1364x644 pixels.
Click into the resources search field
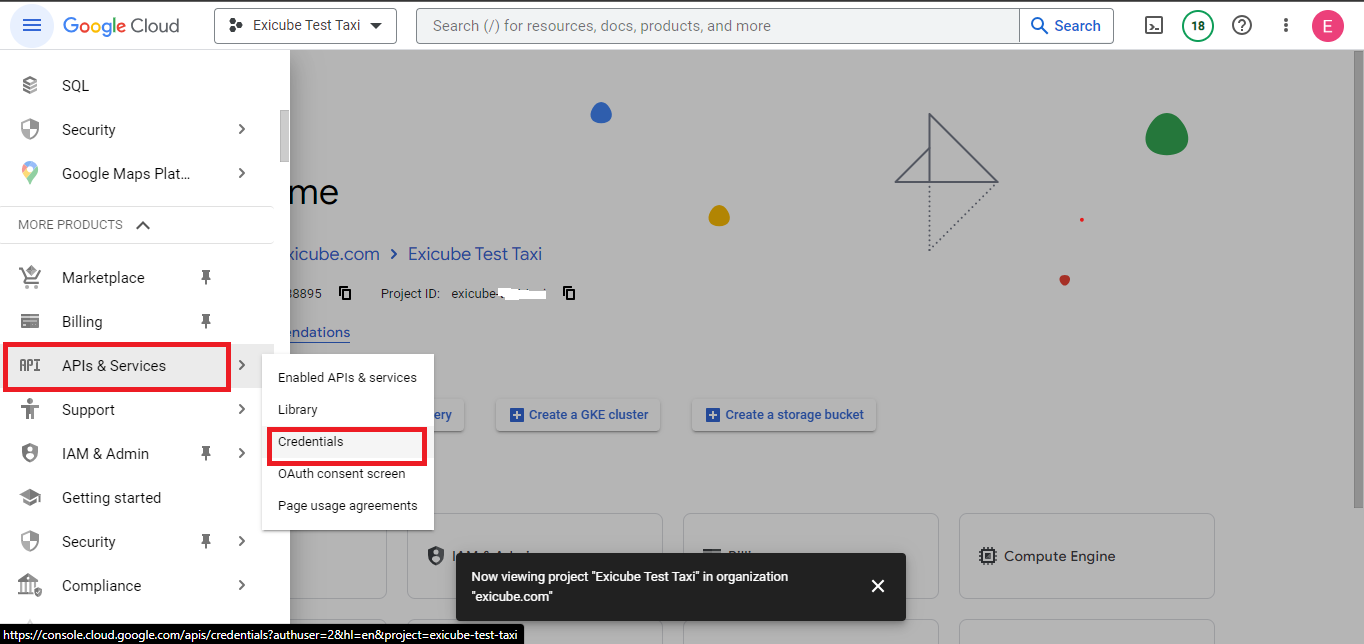718,26
